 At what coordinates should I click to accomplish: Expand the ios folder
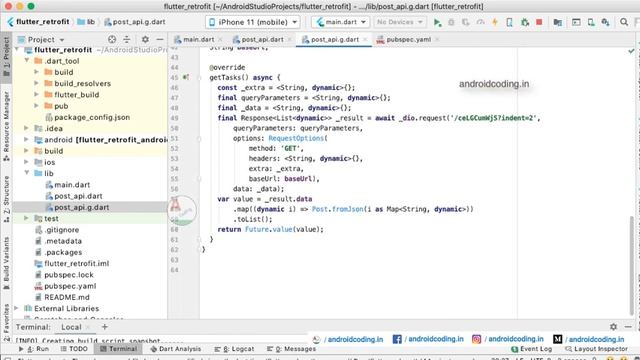(x=27, y=162)
